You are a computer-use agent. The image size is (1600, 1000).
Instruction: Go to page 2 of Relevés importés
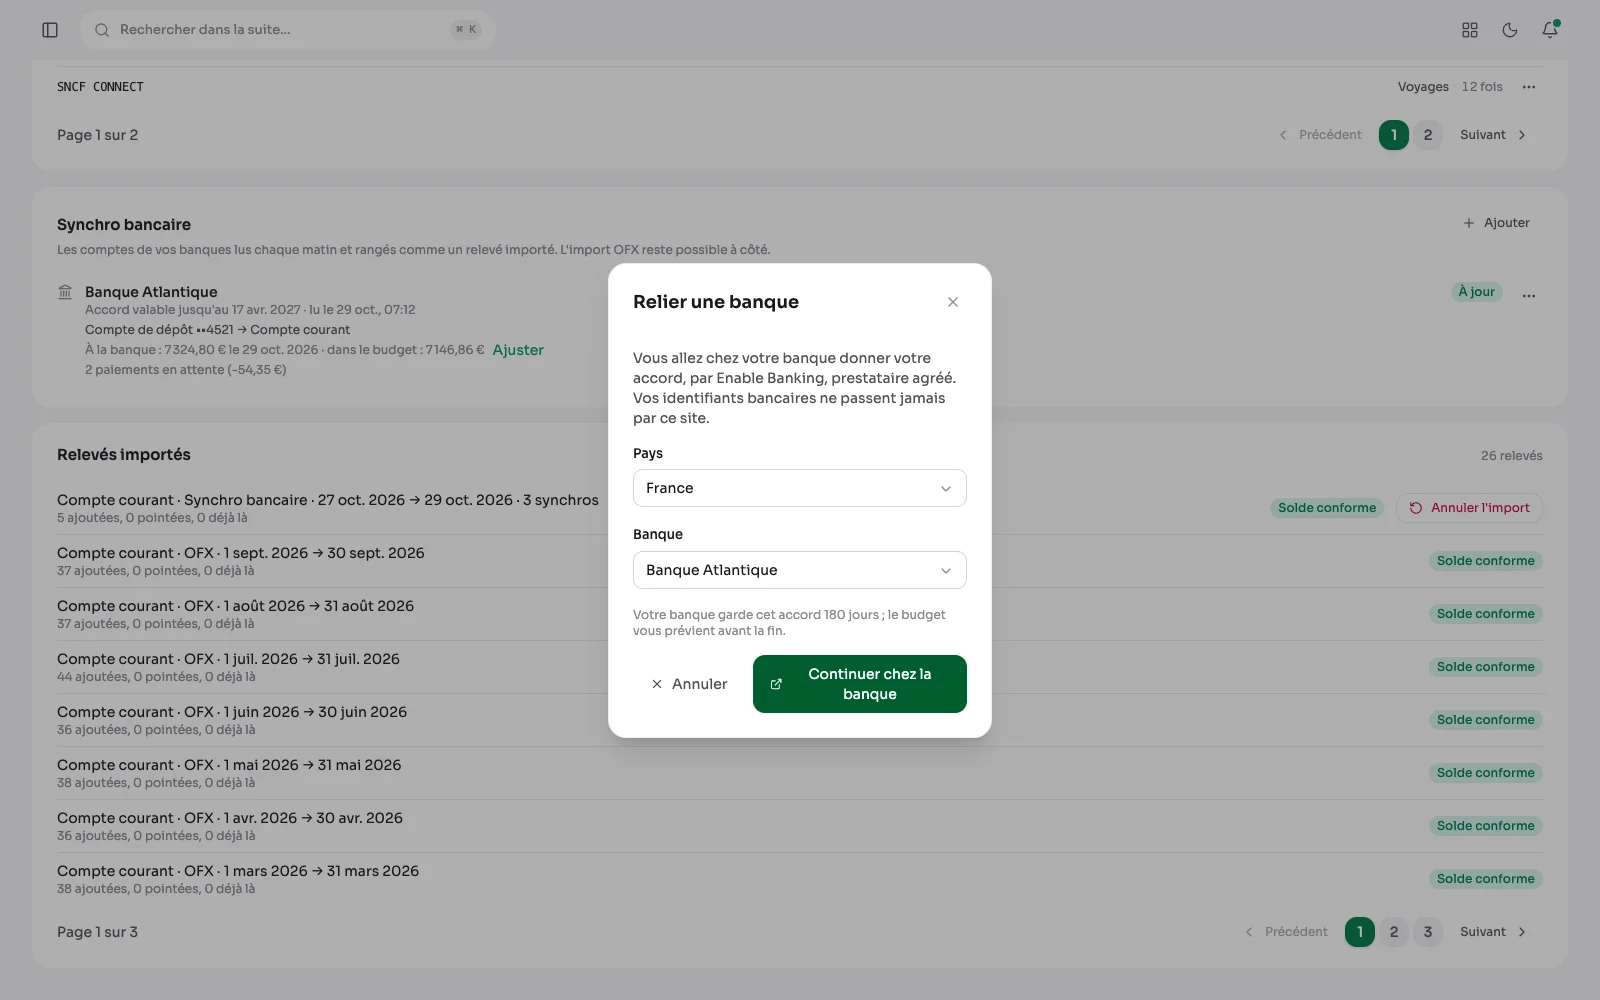coord(1394,932)
